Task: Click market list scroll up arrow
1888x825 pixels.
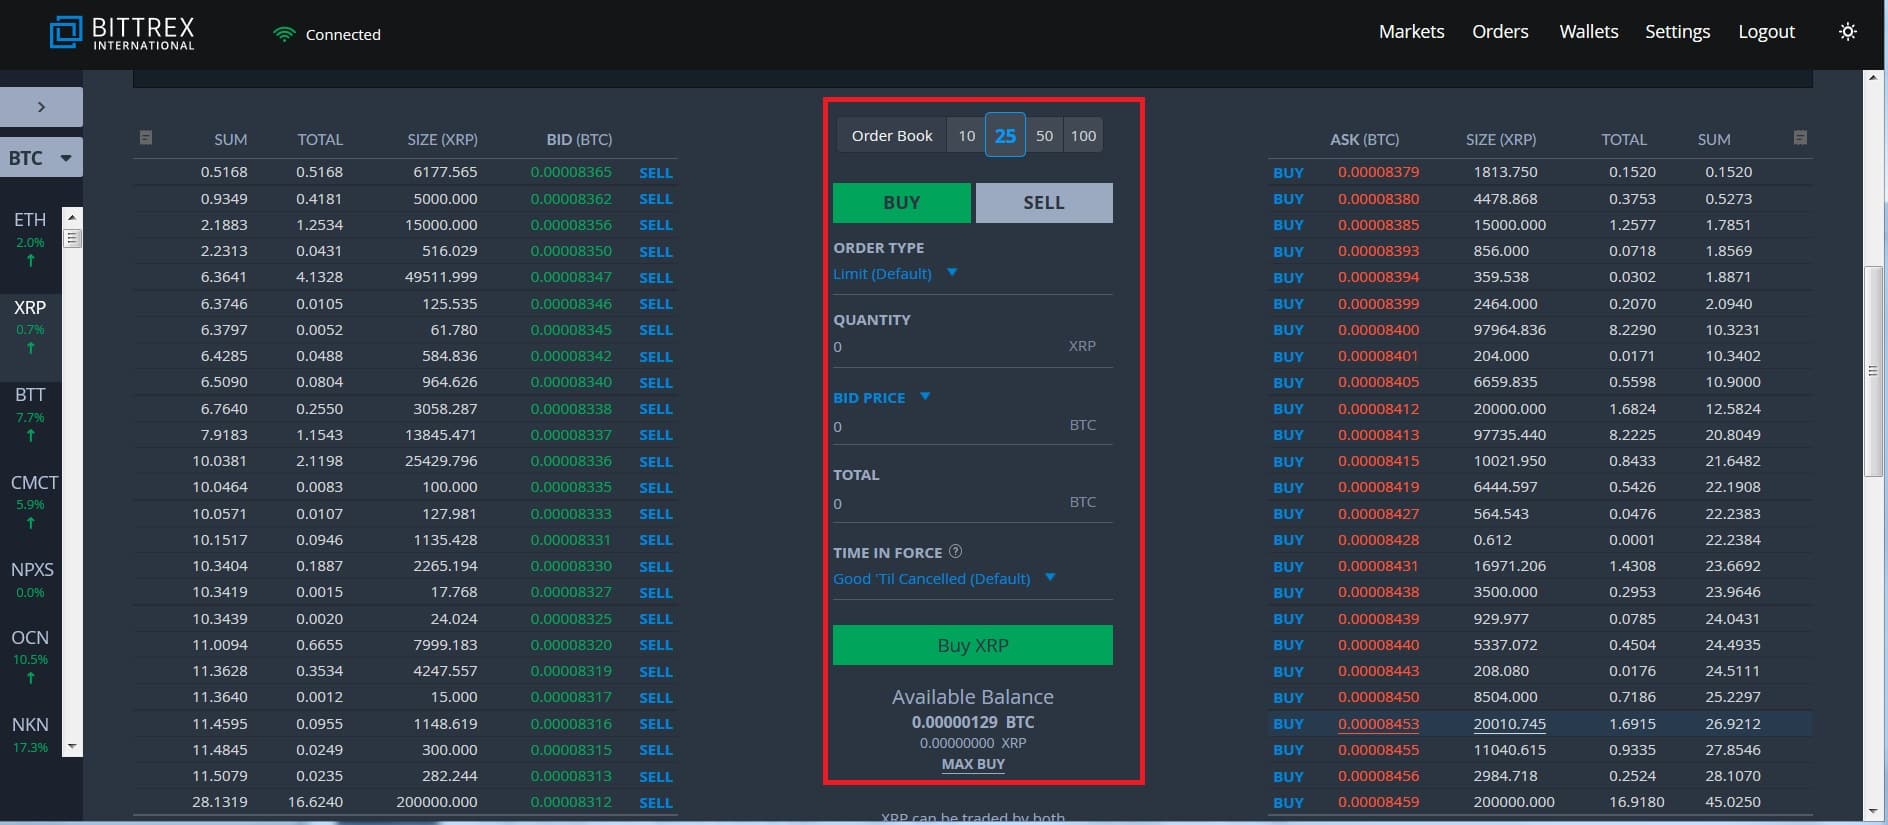Action: pos(71,215)
